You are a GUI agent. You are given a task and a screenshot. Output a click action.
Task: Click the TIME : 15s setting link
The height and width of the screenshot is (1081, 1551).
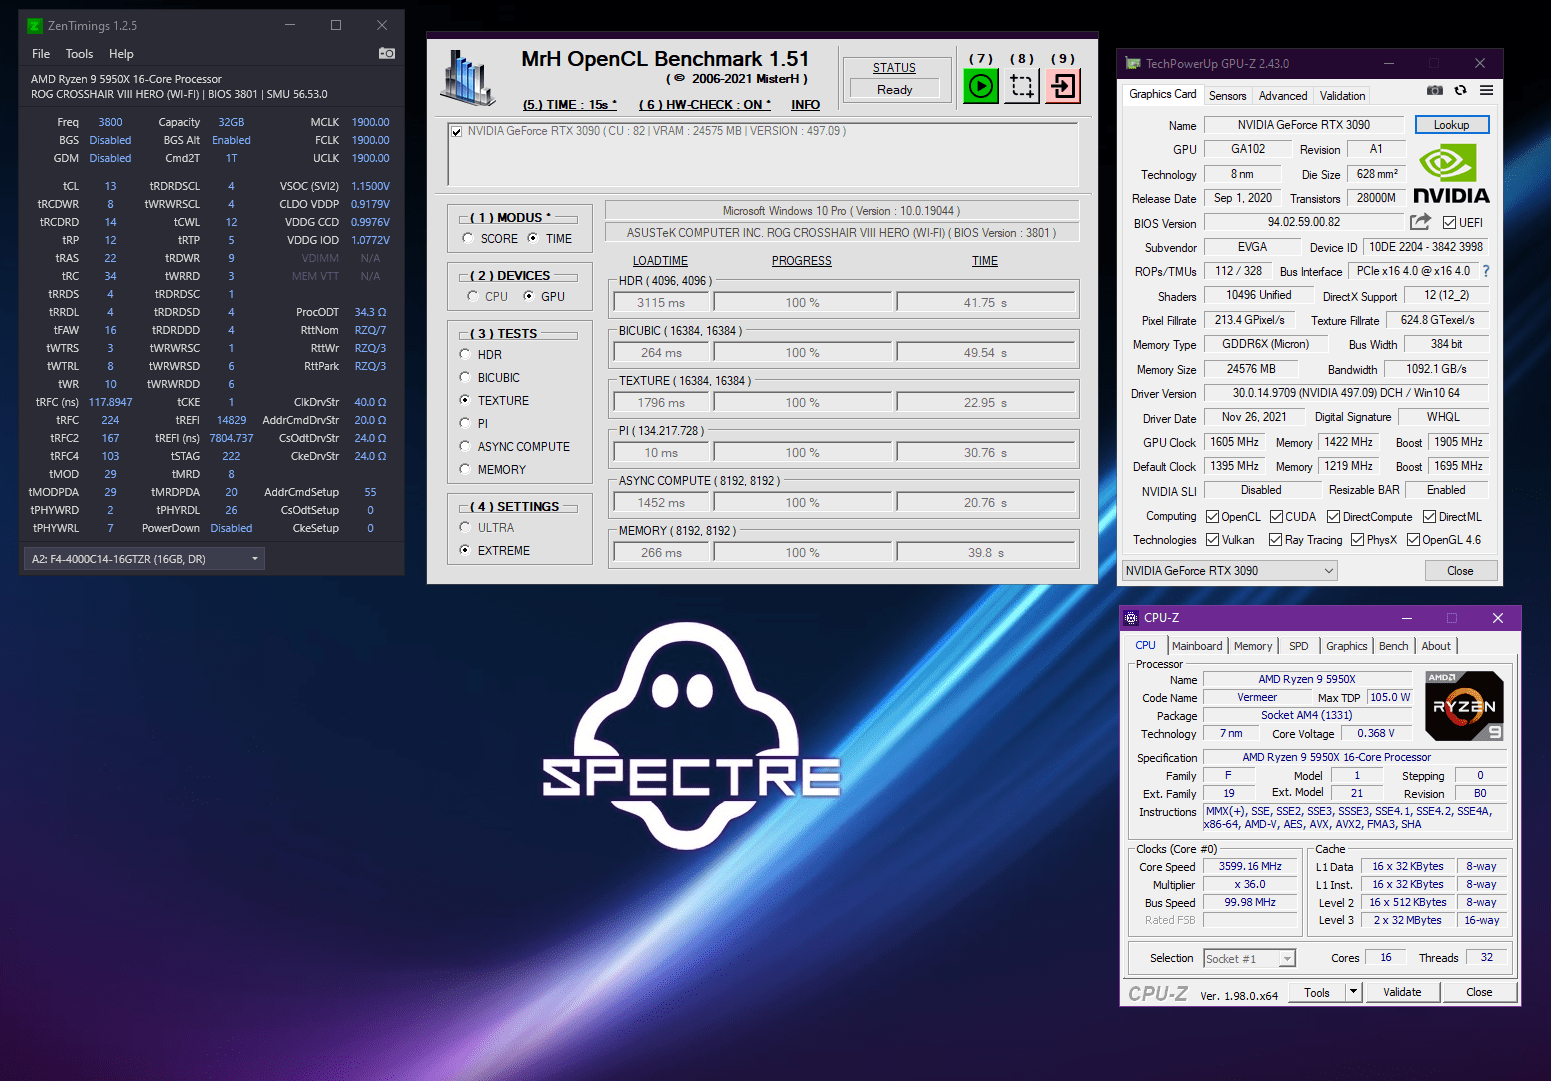[570, 104]
